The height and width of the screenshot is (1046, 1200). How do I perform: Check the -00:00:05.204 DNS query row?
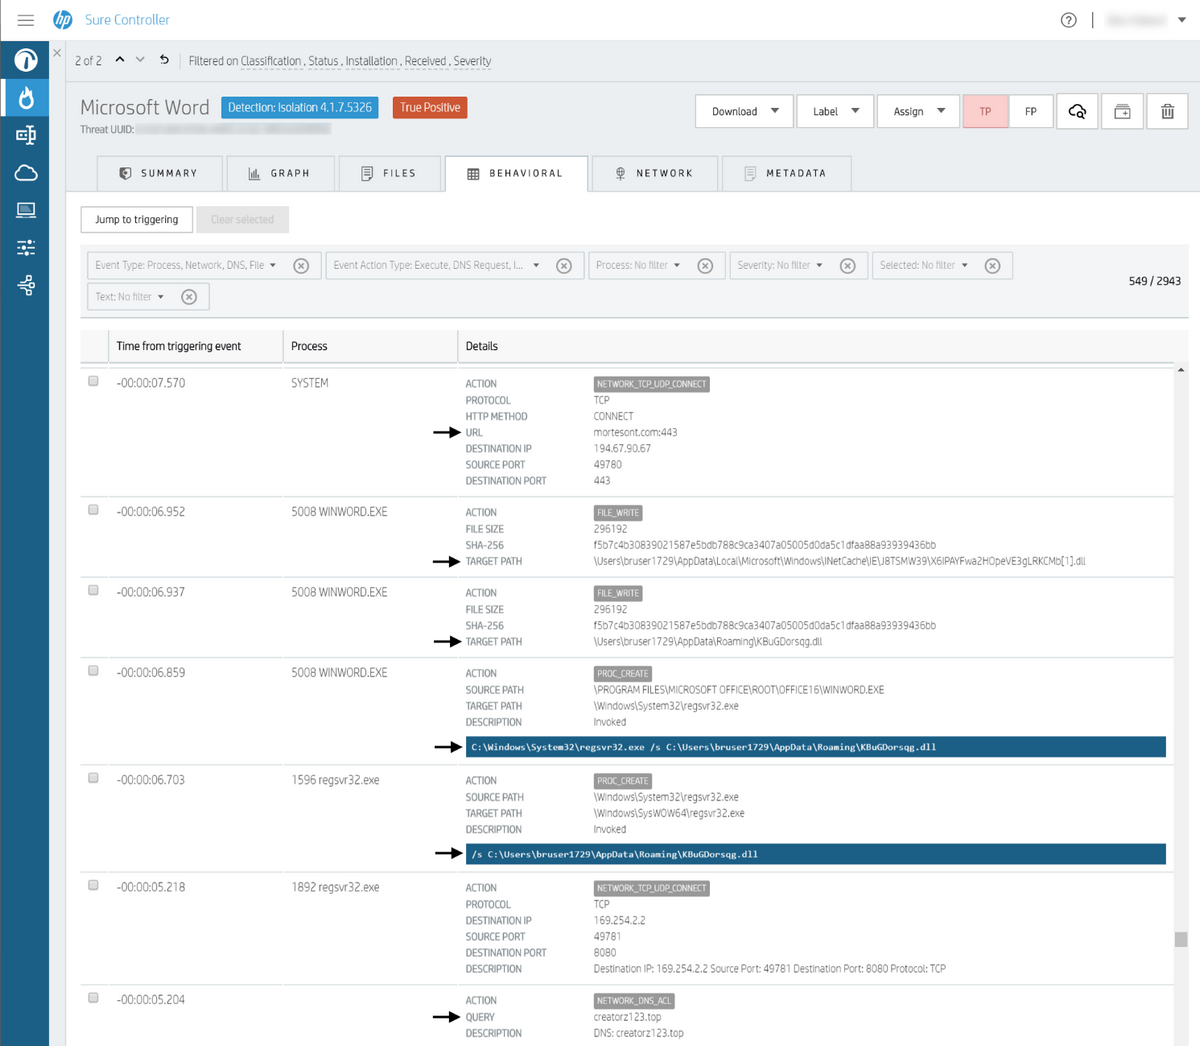click(x=93, y=998)
